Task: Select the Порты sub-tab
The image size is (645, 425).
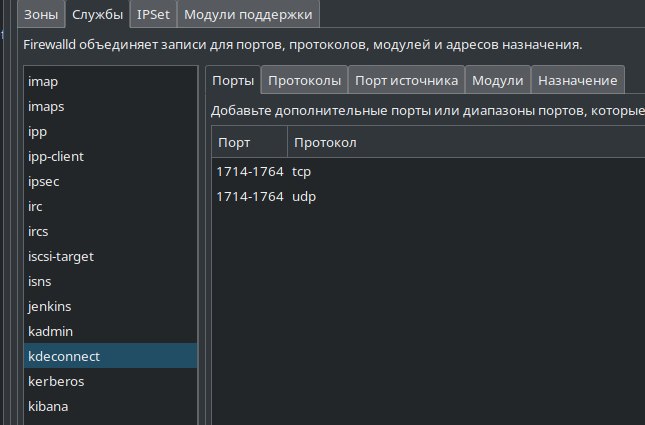Action: coord(233,80)
